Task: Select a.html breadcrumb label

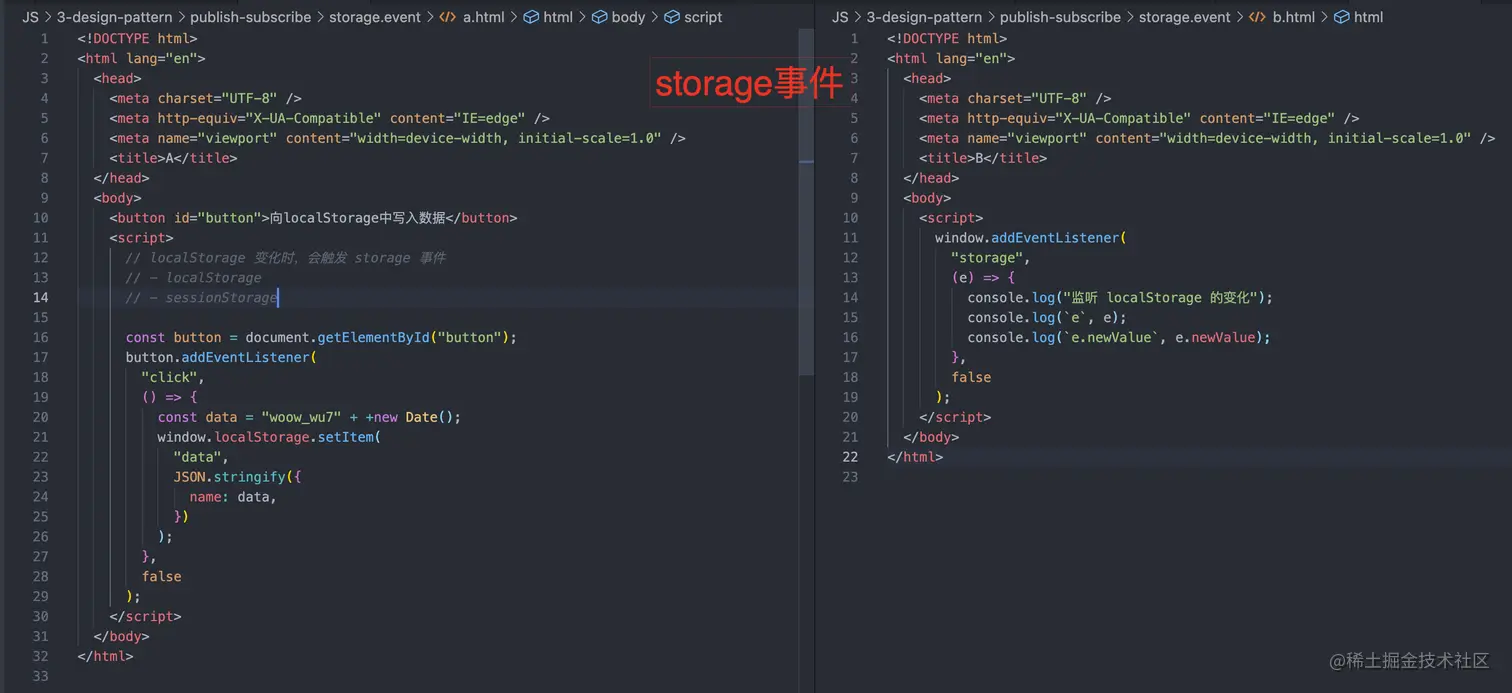Action: [484, 17]
